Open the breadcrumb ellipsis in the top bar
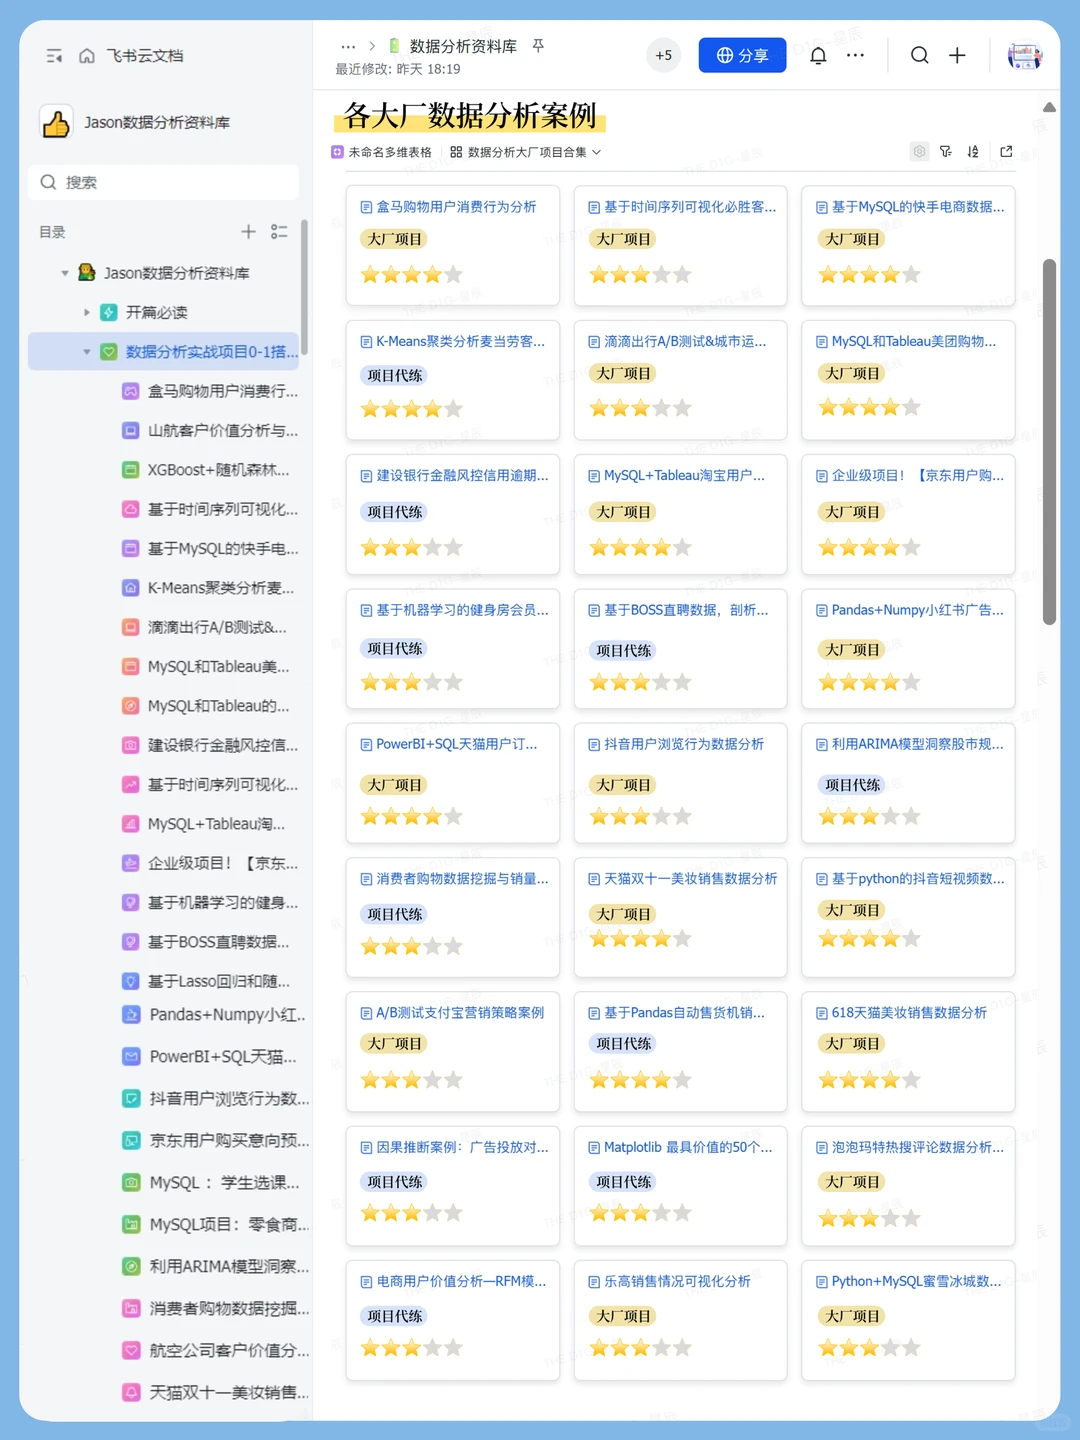This screenshot has height=1440, width=1080. point(348,47)
